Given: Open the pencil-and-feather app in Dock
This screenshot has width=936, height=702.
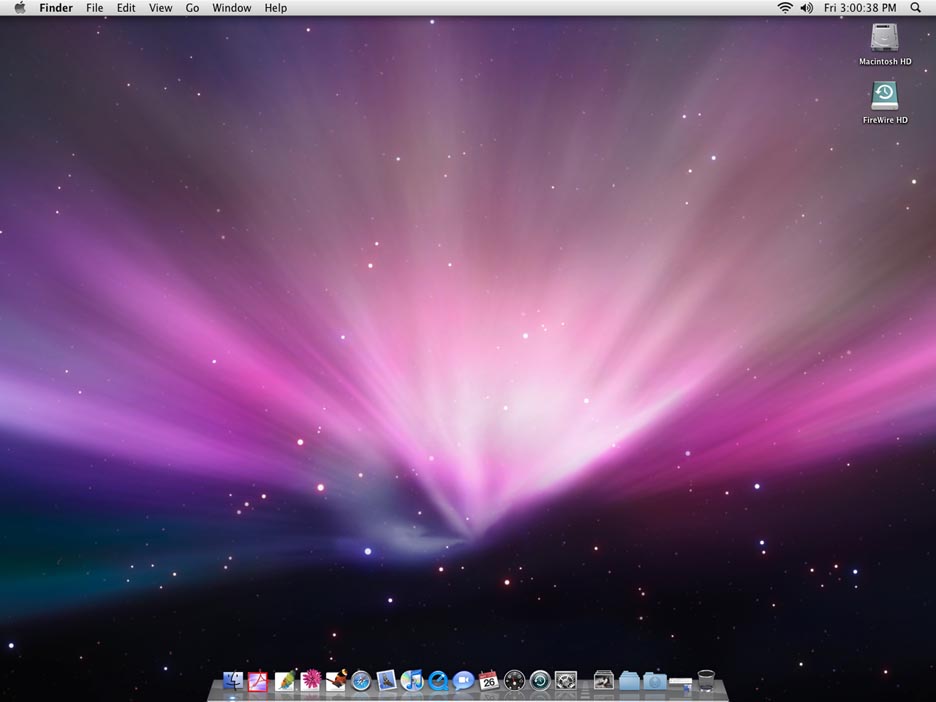Looking at the screenshot, I should click(x=285, y=681).
